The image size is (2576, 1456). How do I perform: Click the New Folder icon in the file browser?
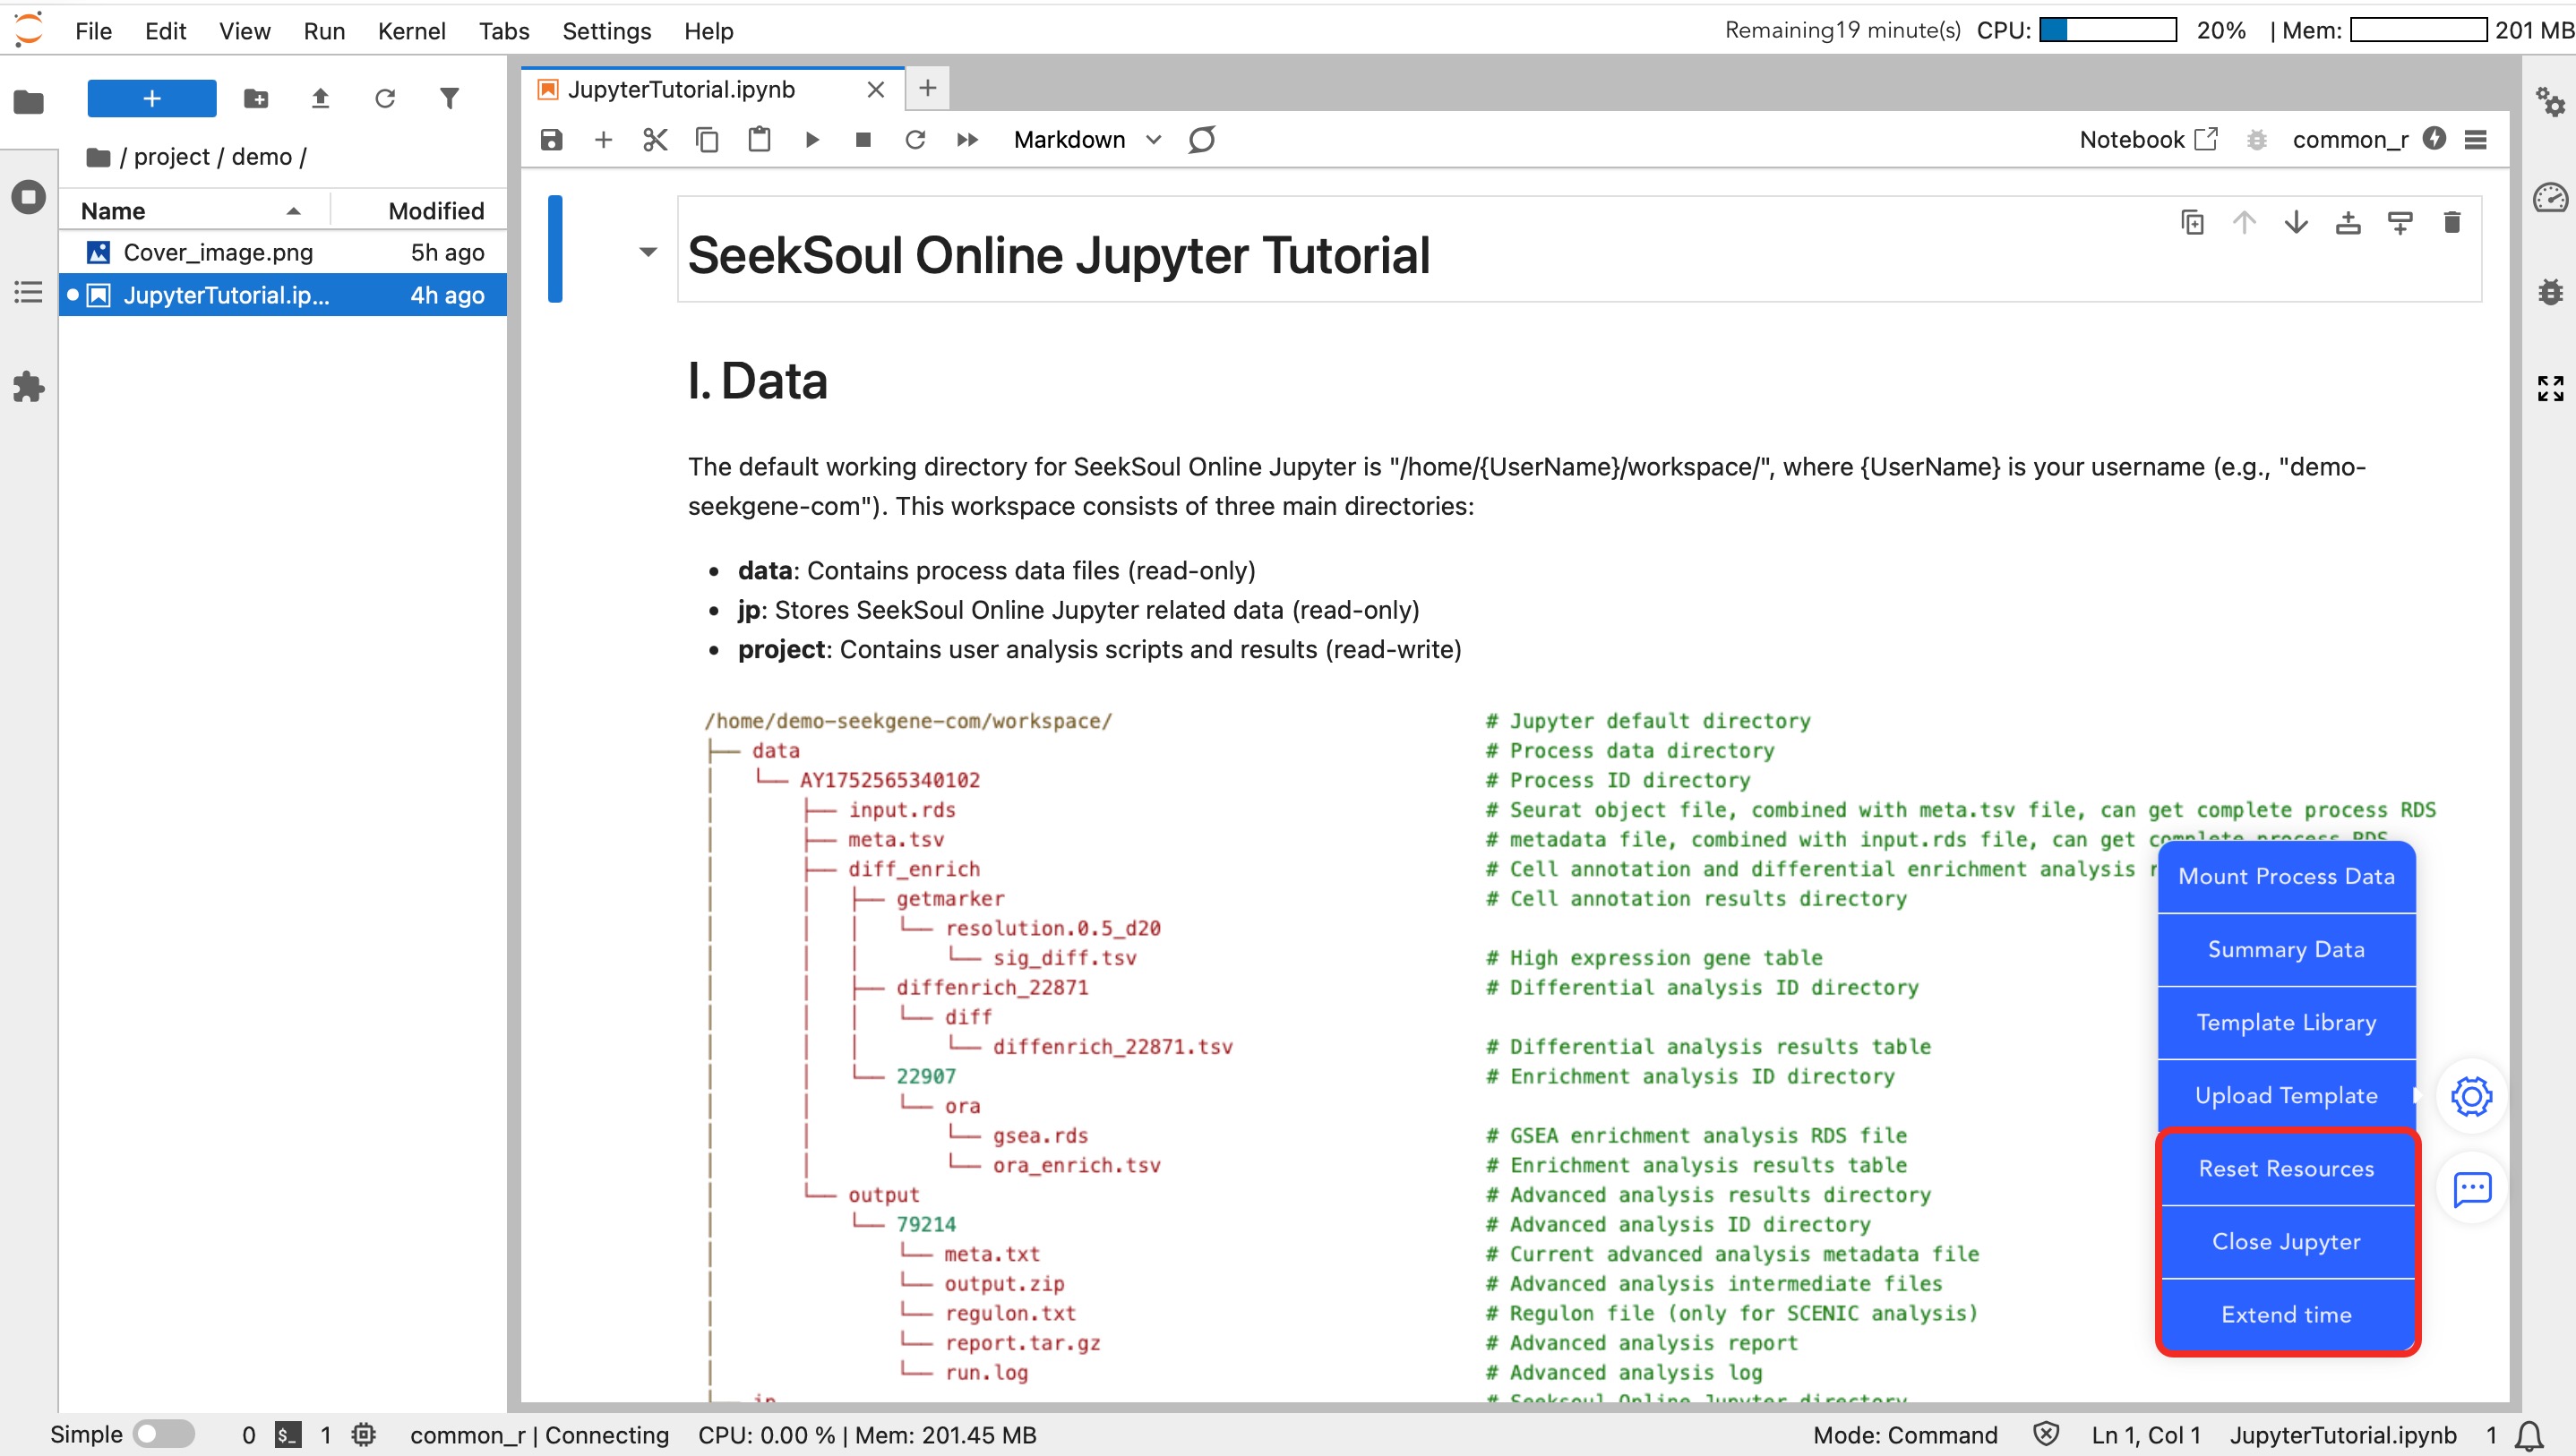click(x=256, y=98)
